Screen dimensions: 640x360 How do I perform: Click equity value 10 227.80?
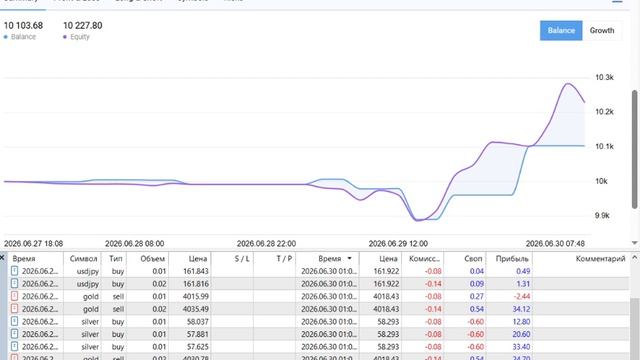[82, 25]
